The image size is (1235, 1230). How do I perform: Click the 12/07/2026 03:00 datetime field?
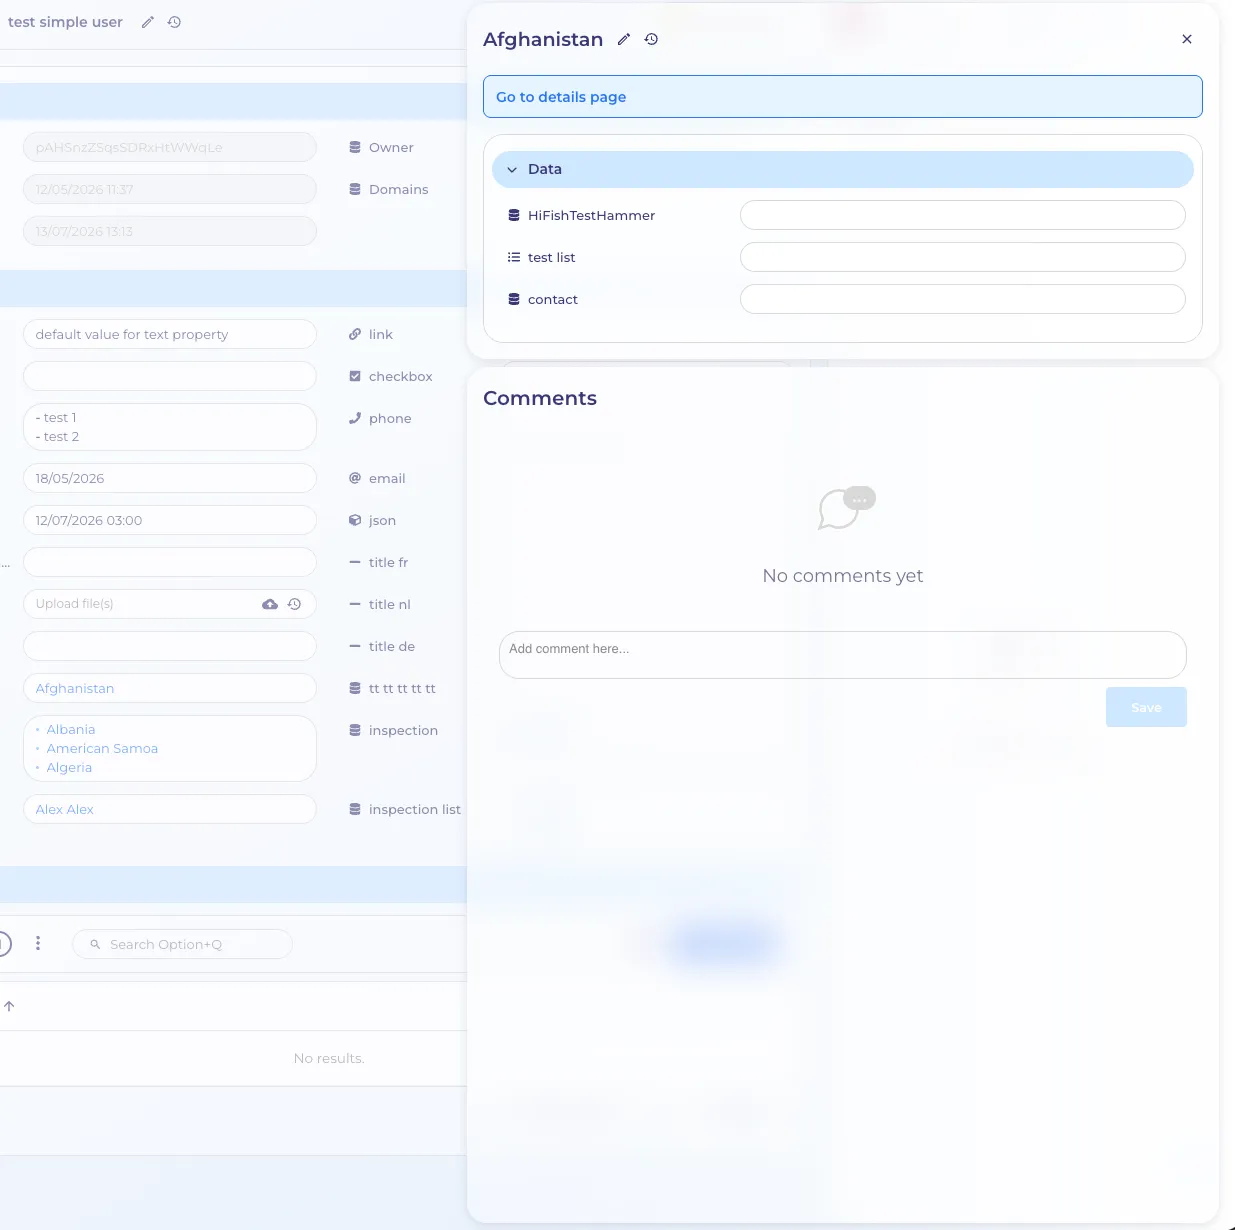(170, 520)
